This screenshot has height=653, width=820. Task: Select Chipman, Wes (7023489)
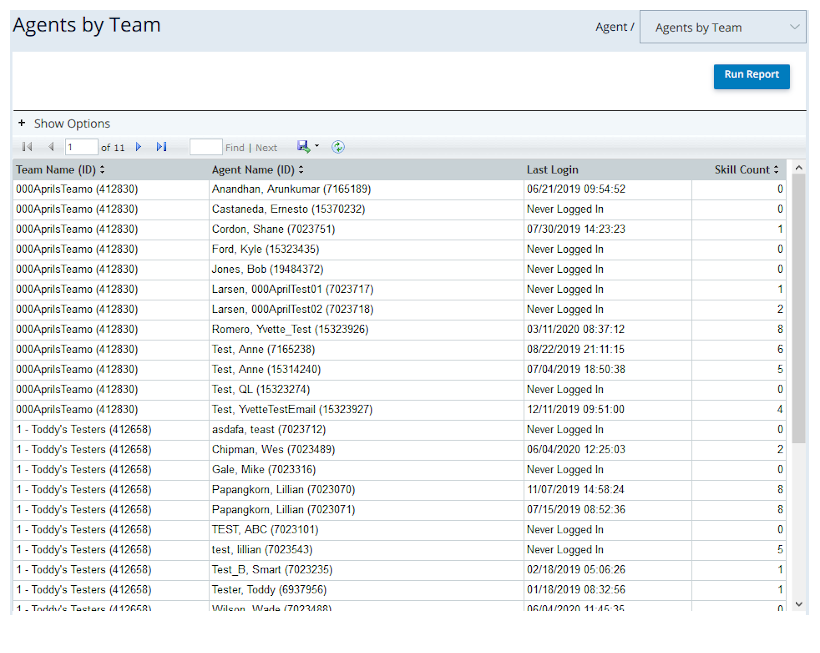(x=274, y=450)
